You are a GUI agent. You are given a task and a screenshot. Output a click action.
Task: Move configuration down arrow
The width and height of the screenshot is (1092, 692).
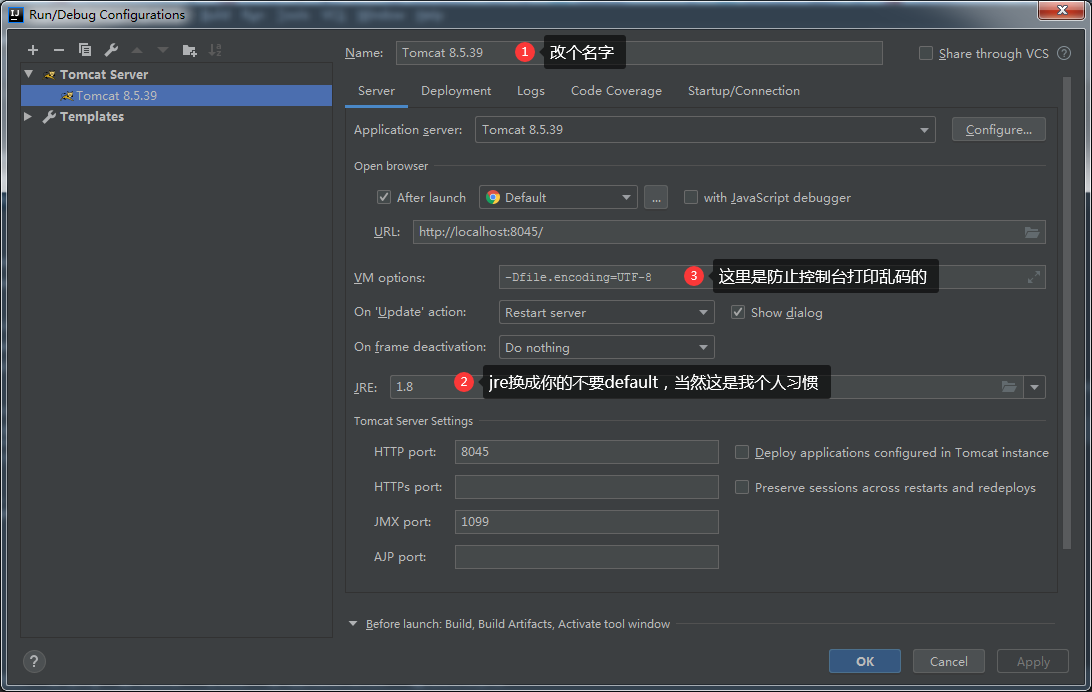[163, 50]
